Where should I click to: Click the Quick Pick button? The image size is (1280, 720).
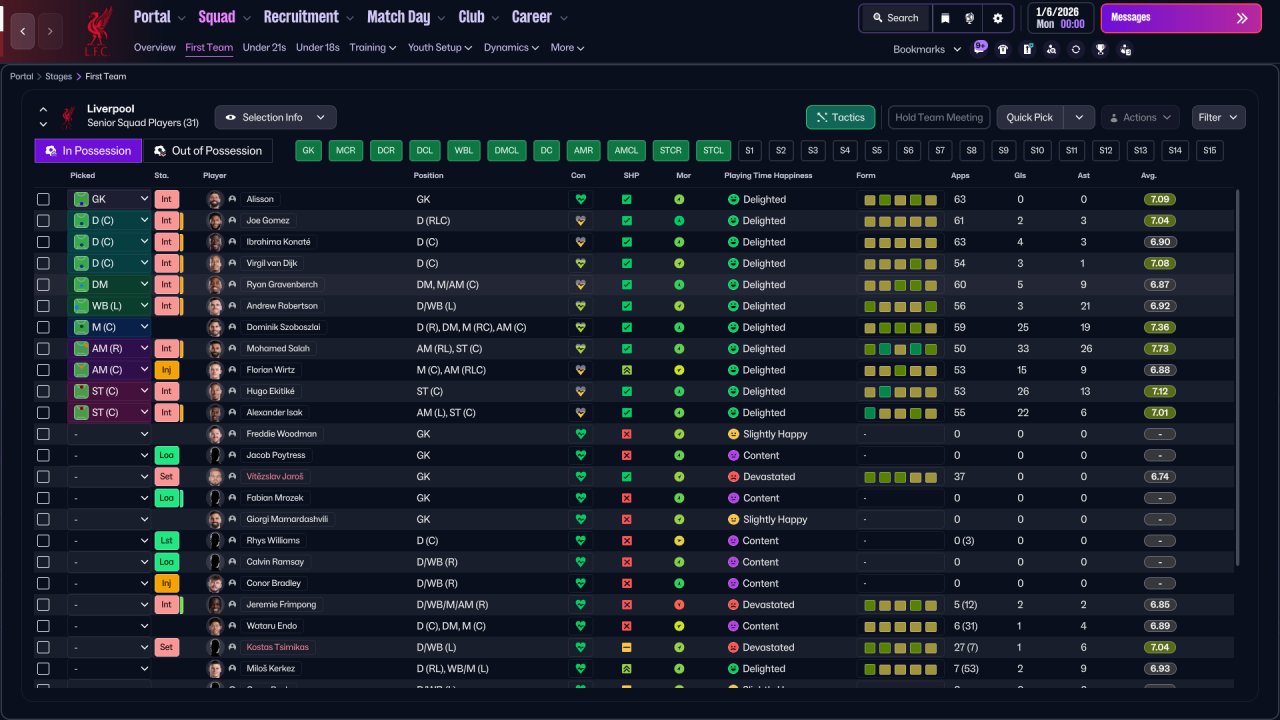coord(1030,117)
